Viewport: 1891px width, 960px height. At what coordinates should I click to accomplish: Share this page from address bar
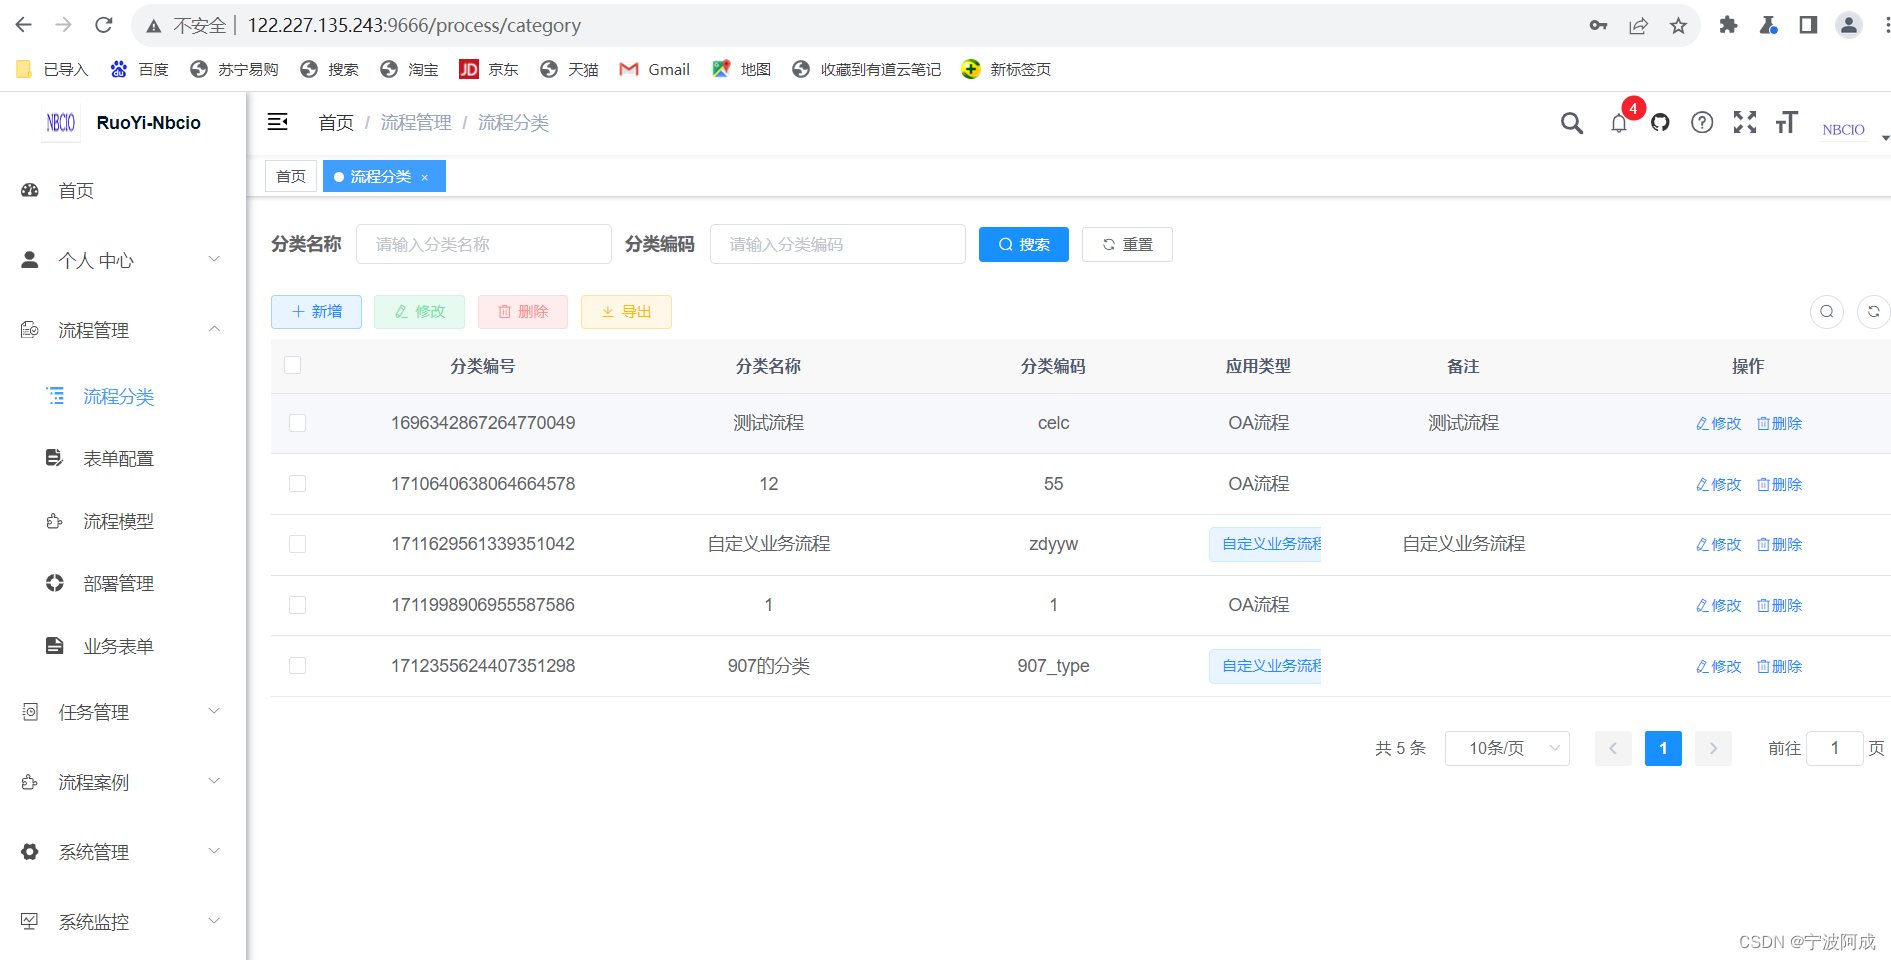[x=1638, y=26]
